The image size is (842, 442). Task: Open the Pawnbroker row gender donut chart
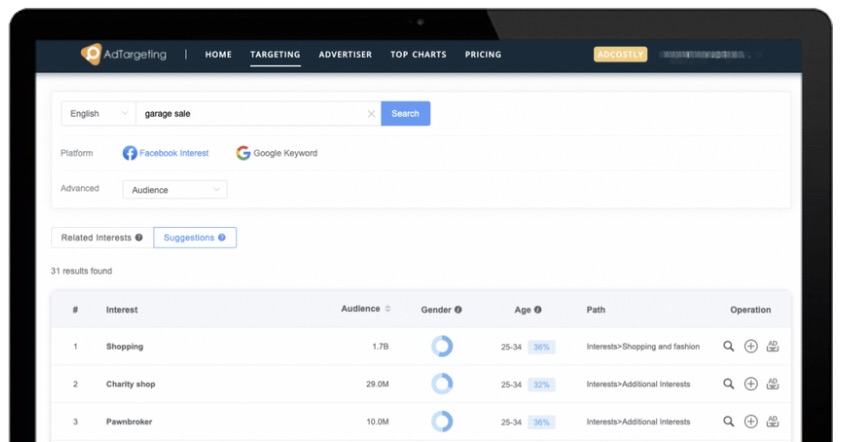(442, 422)
